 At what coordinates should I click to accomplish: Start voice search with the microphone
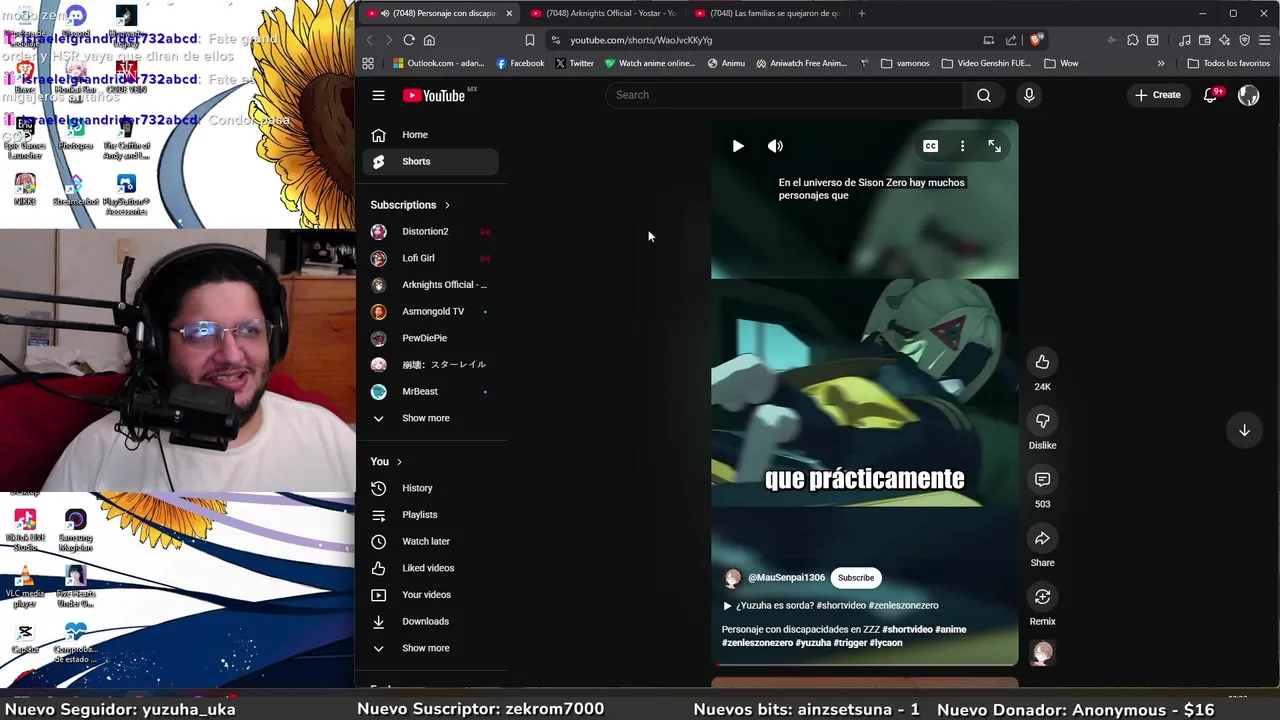(1029, 95)
